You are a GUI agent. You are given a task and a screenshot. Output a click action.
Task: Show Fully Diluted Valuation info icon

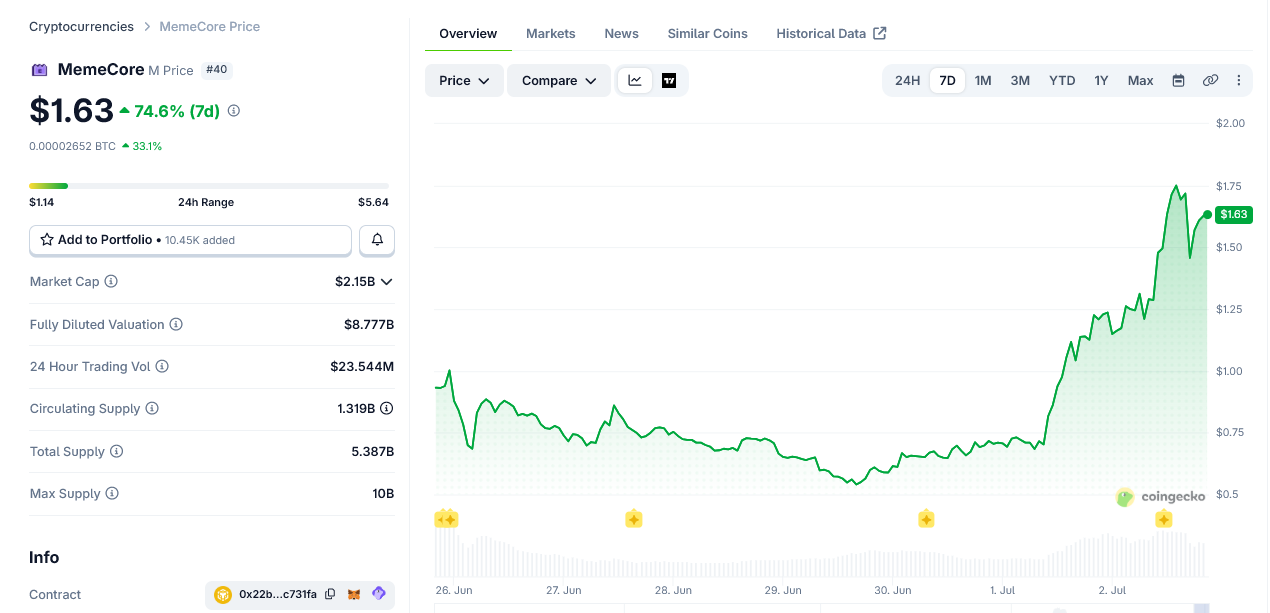(176, 325)
